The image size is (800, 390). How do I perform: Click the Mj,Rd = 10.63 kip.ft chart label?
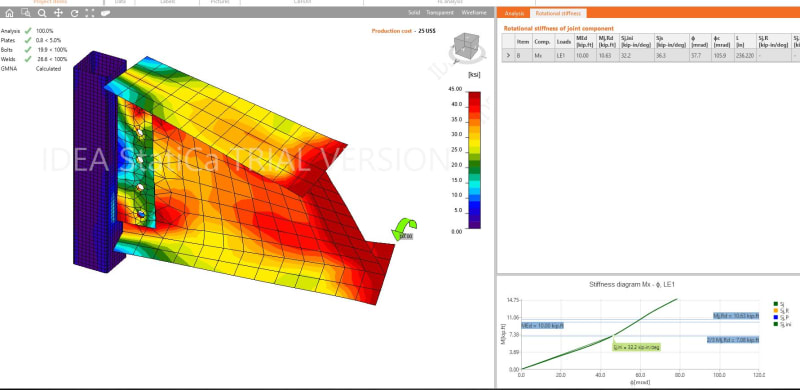tap(736, 315)
